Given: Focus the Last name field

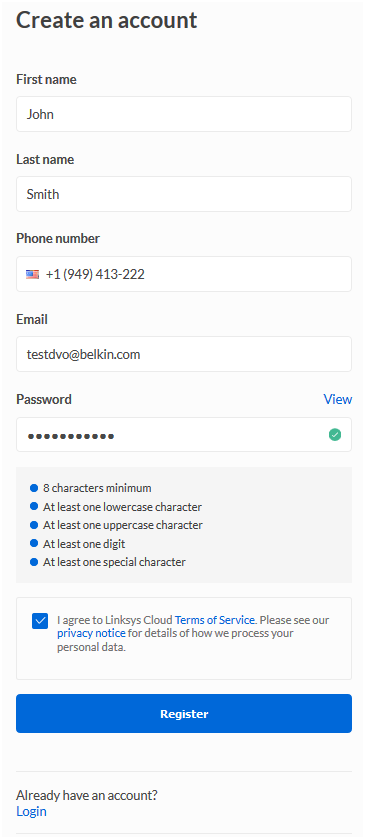Looking at the screenshot, I should coord(184,194).
